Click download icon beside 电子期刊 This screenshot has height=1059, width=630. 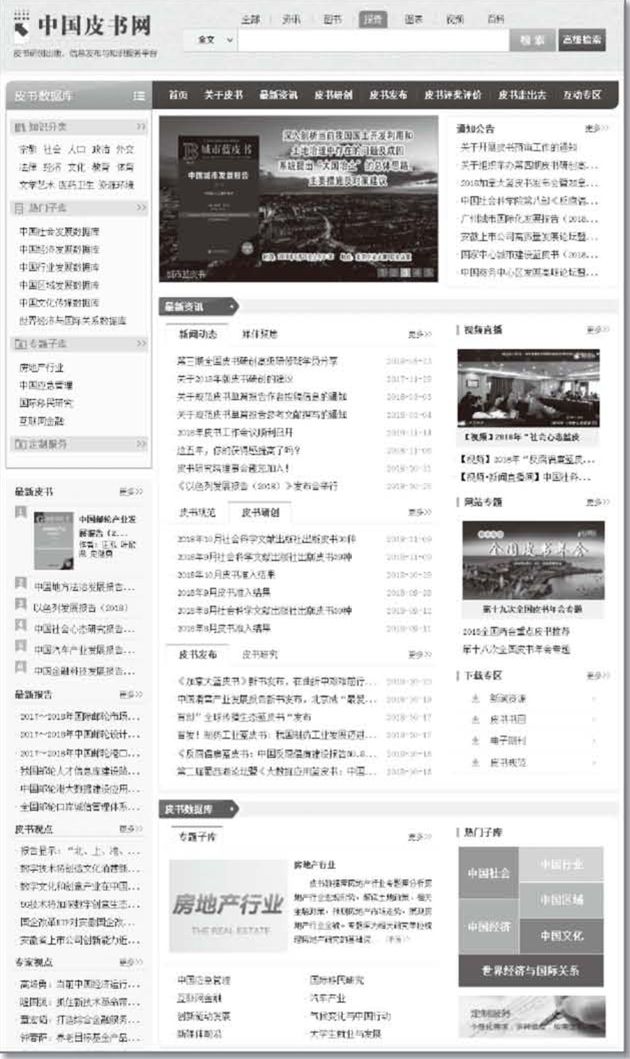(475, 741)
